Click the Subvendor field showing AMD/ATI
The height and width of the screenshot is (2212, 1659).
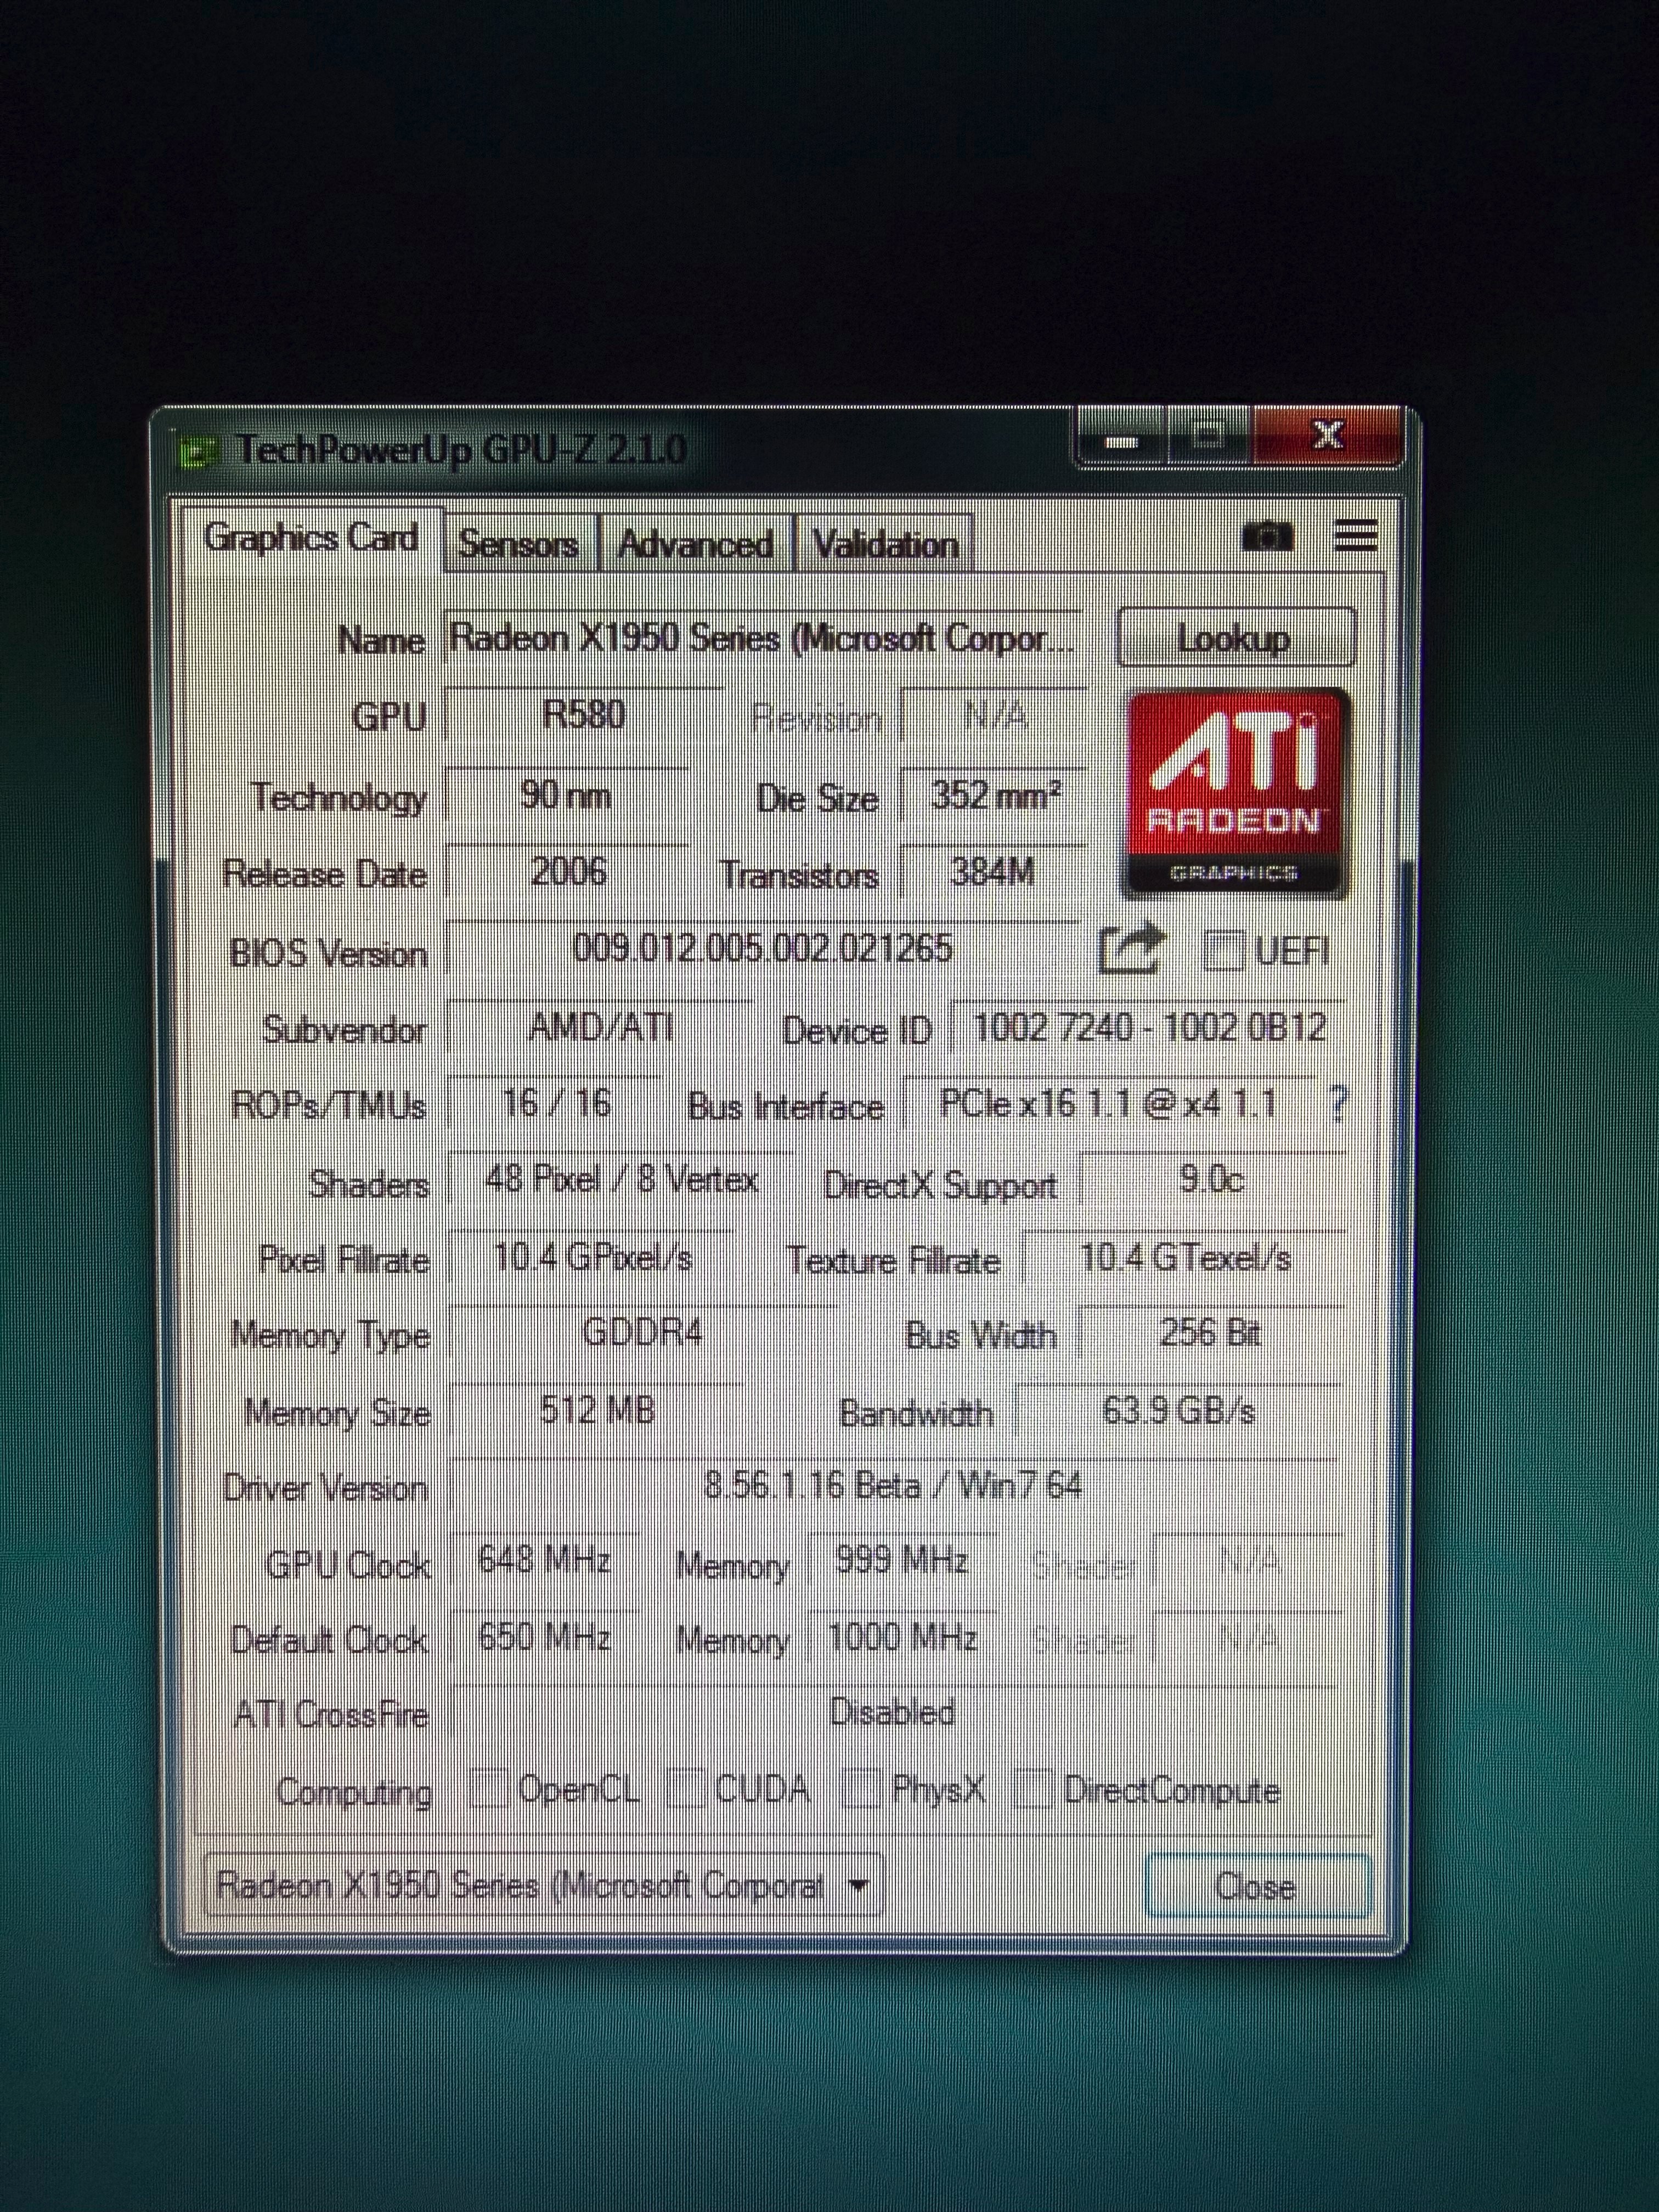point(599,1027)
